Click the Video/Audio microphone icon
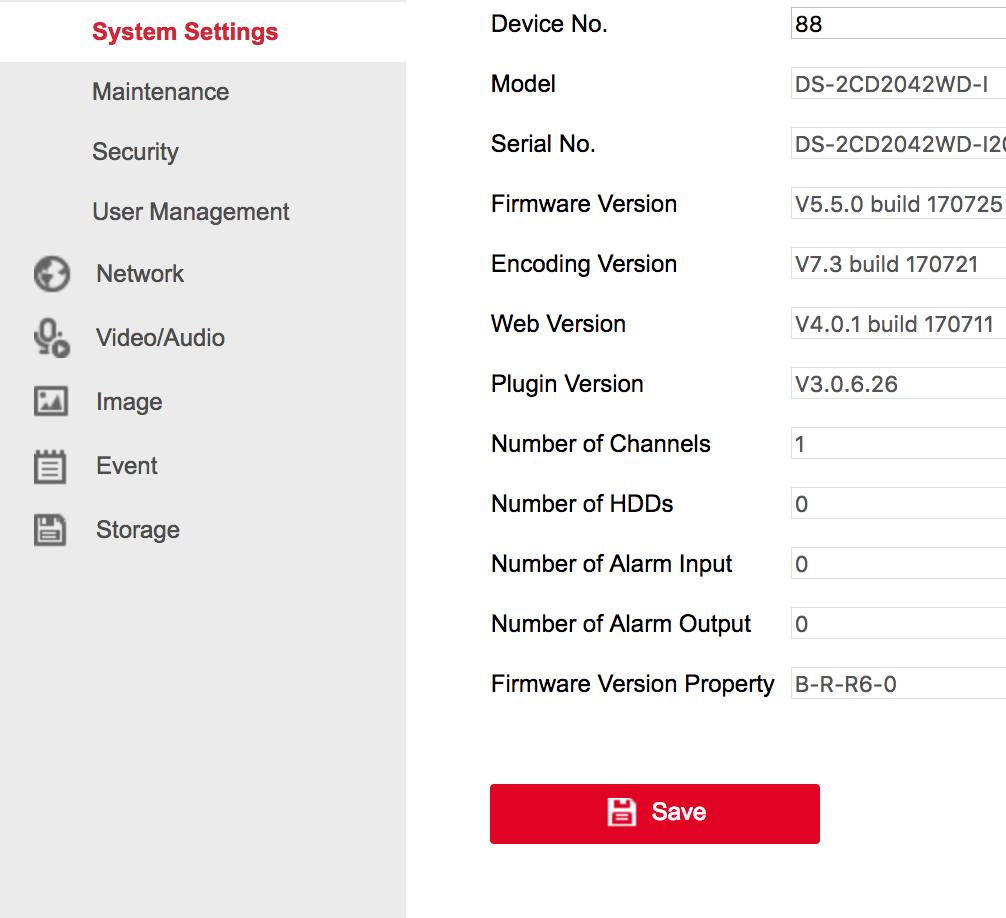This screenshot has height=918, width=1006. (x=51, y=338)
